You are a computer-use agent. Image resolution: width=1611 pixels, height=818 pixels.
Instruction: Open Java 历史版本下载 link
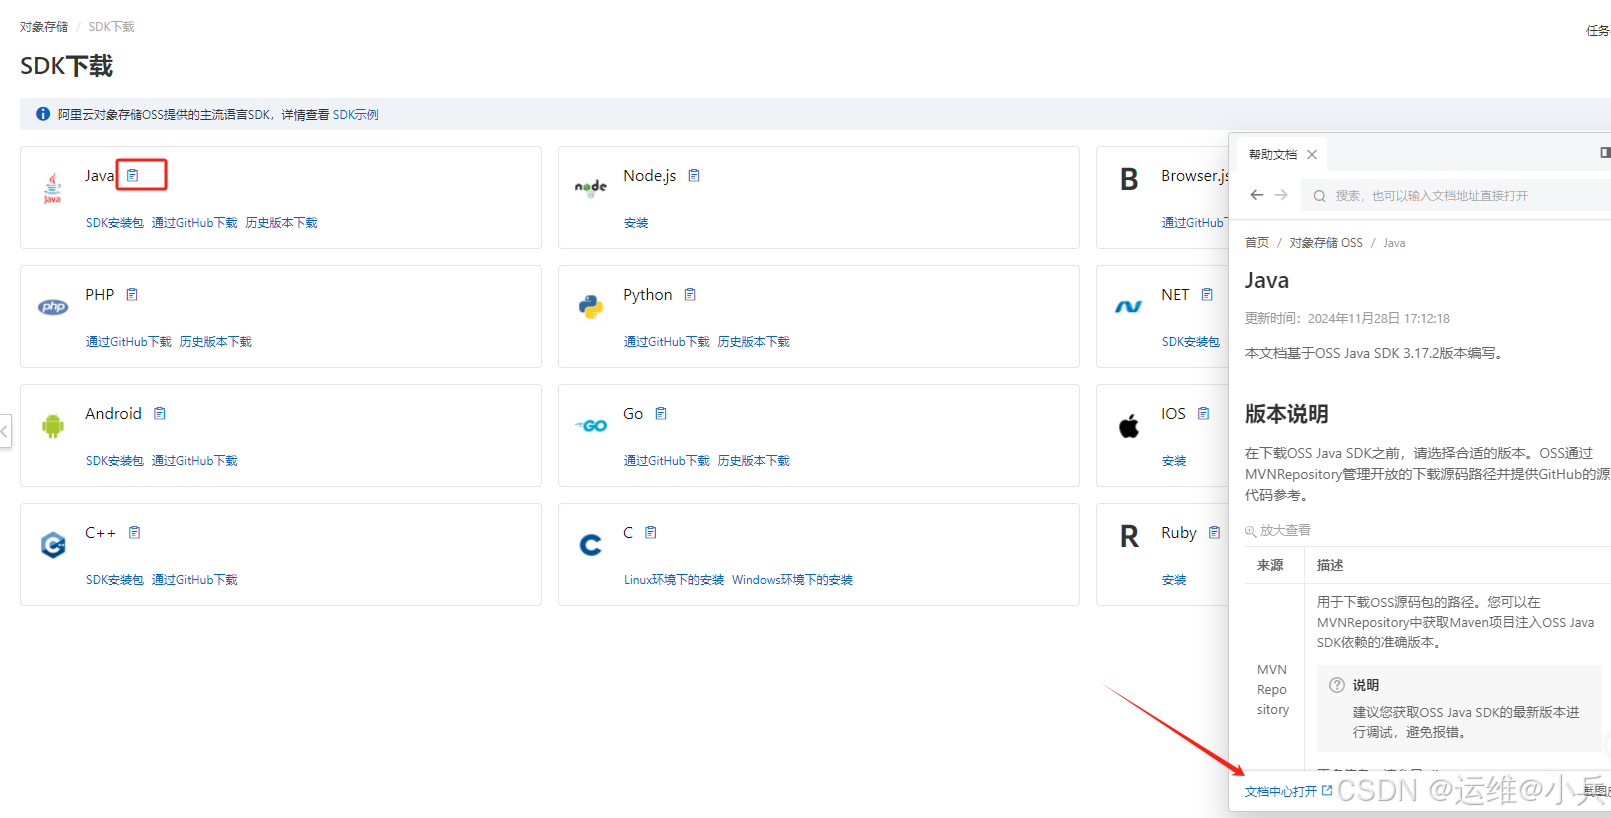pyautogui.click(x=281, y=223)
